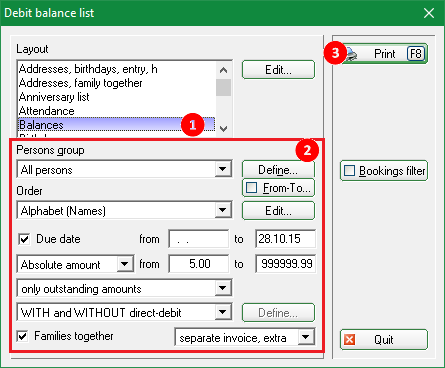445x368 pixels.
Task: Select the Balances layout entry
Action: 117,125
